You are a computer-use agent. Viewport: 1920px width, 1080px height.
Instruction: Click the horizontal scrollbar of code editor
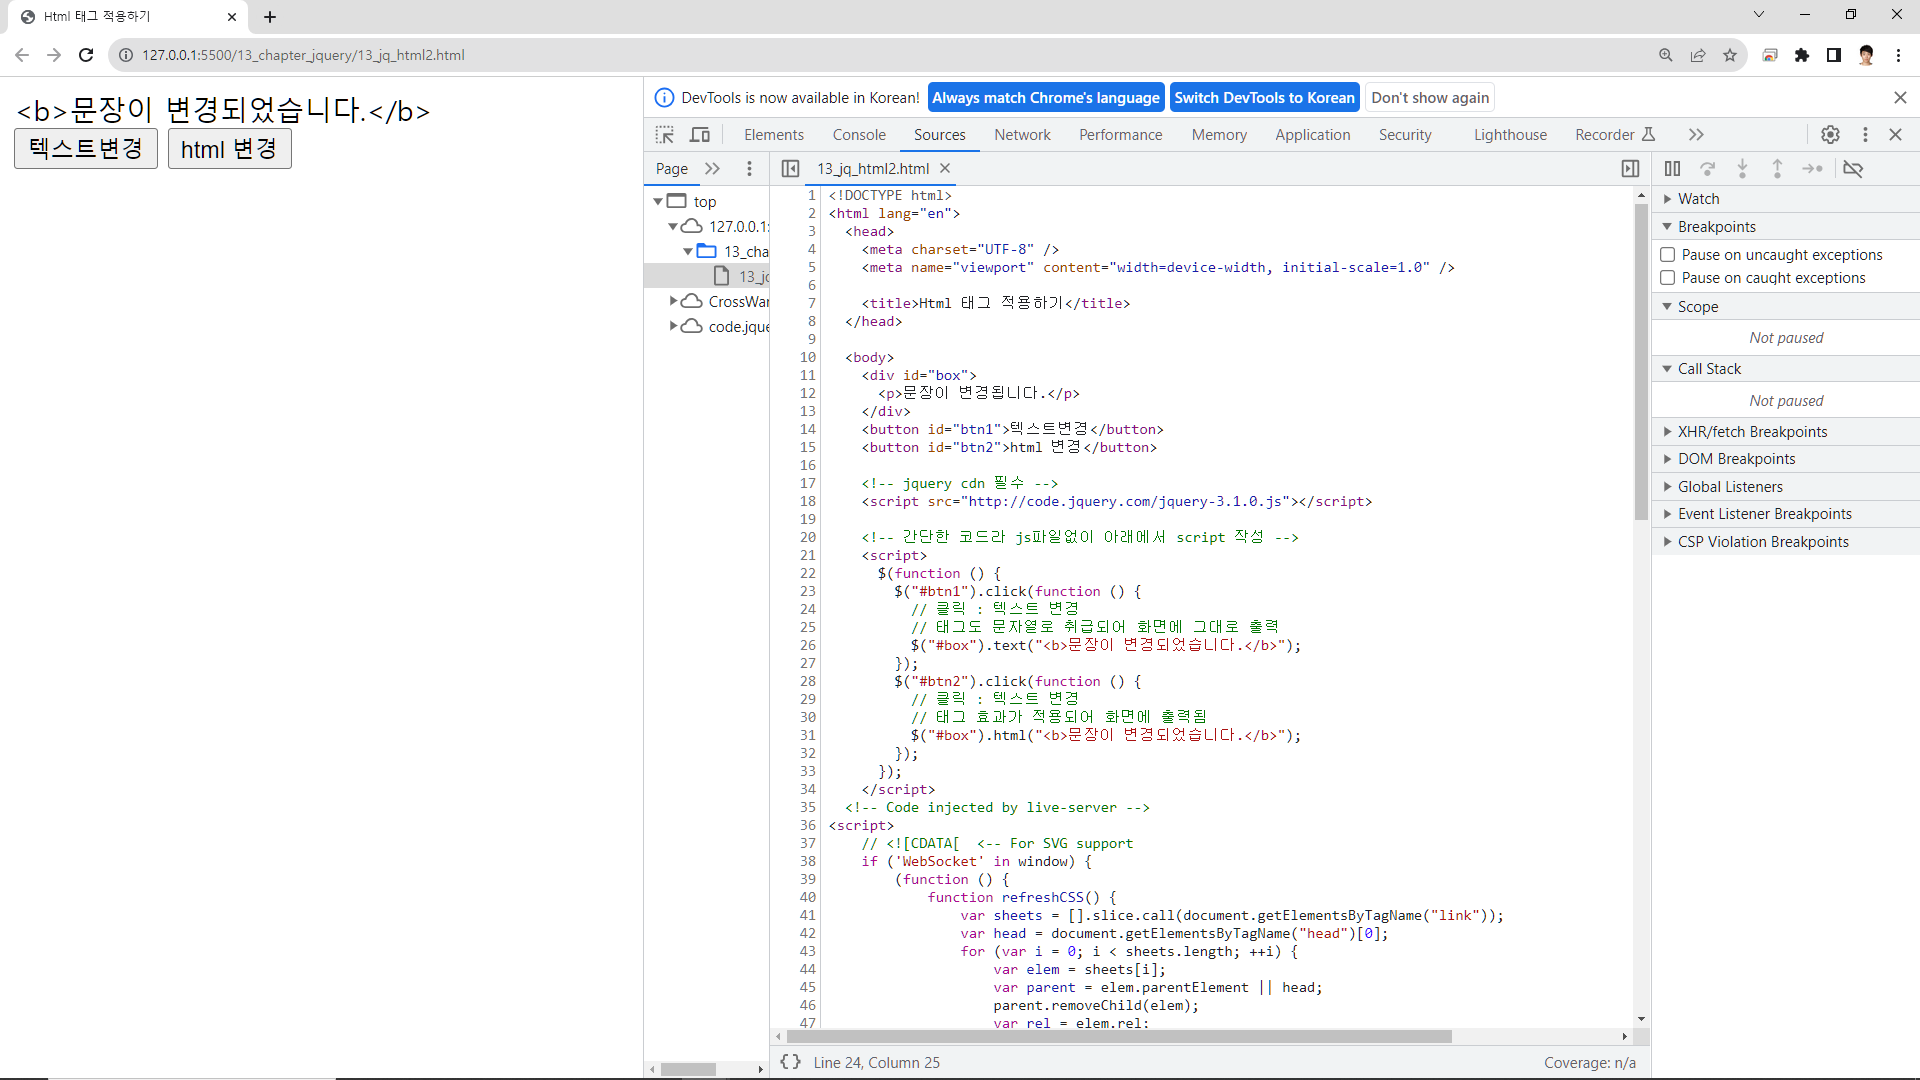tap(1120, 1037)
